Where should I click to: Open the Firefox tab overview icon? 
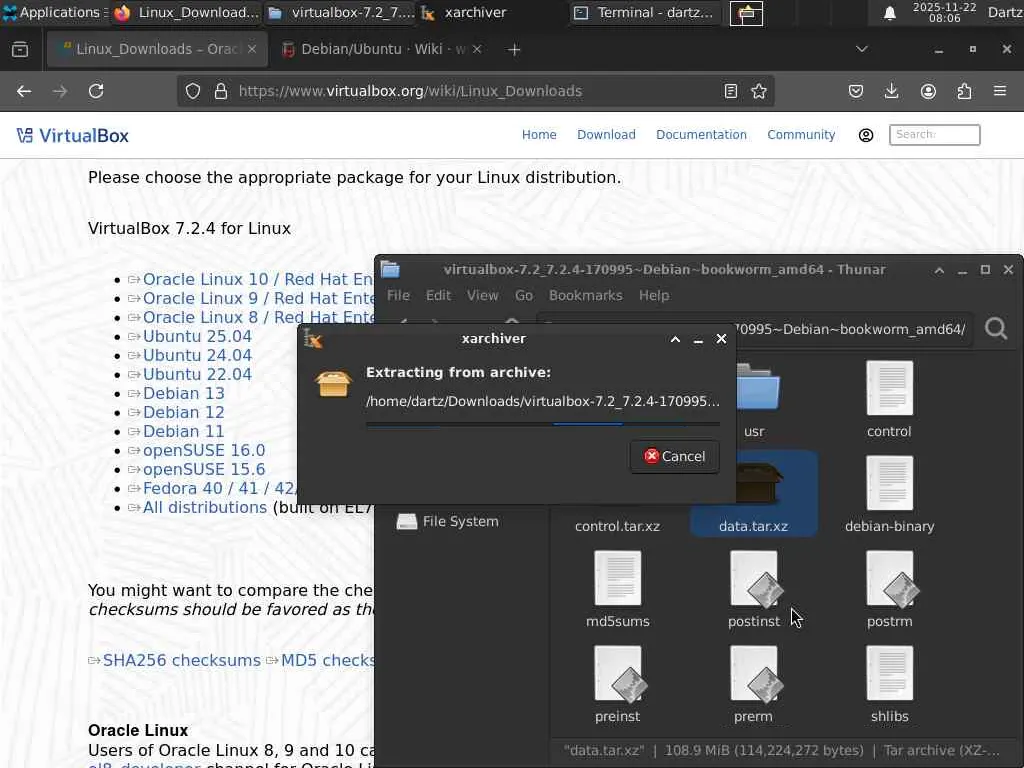point(20,50)
